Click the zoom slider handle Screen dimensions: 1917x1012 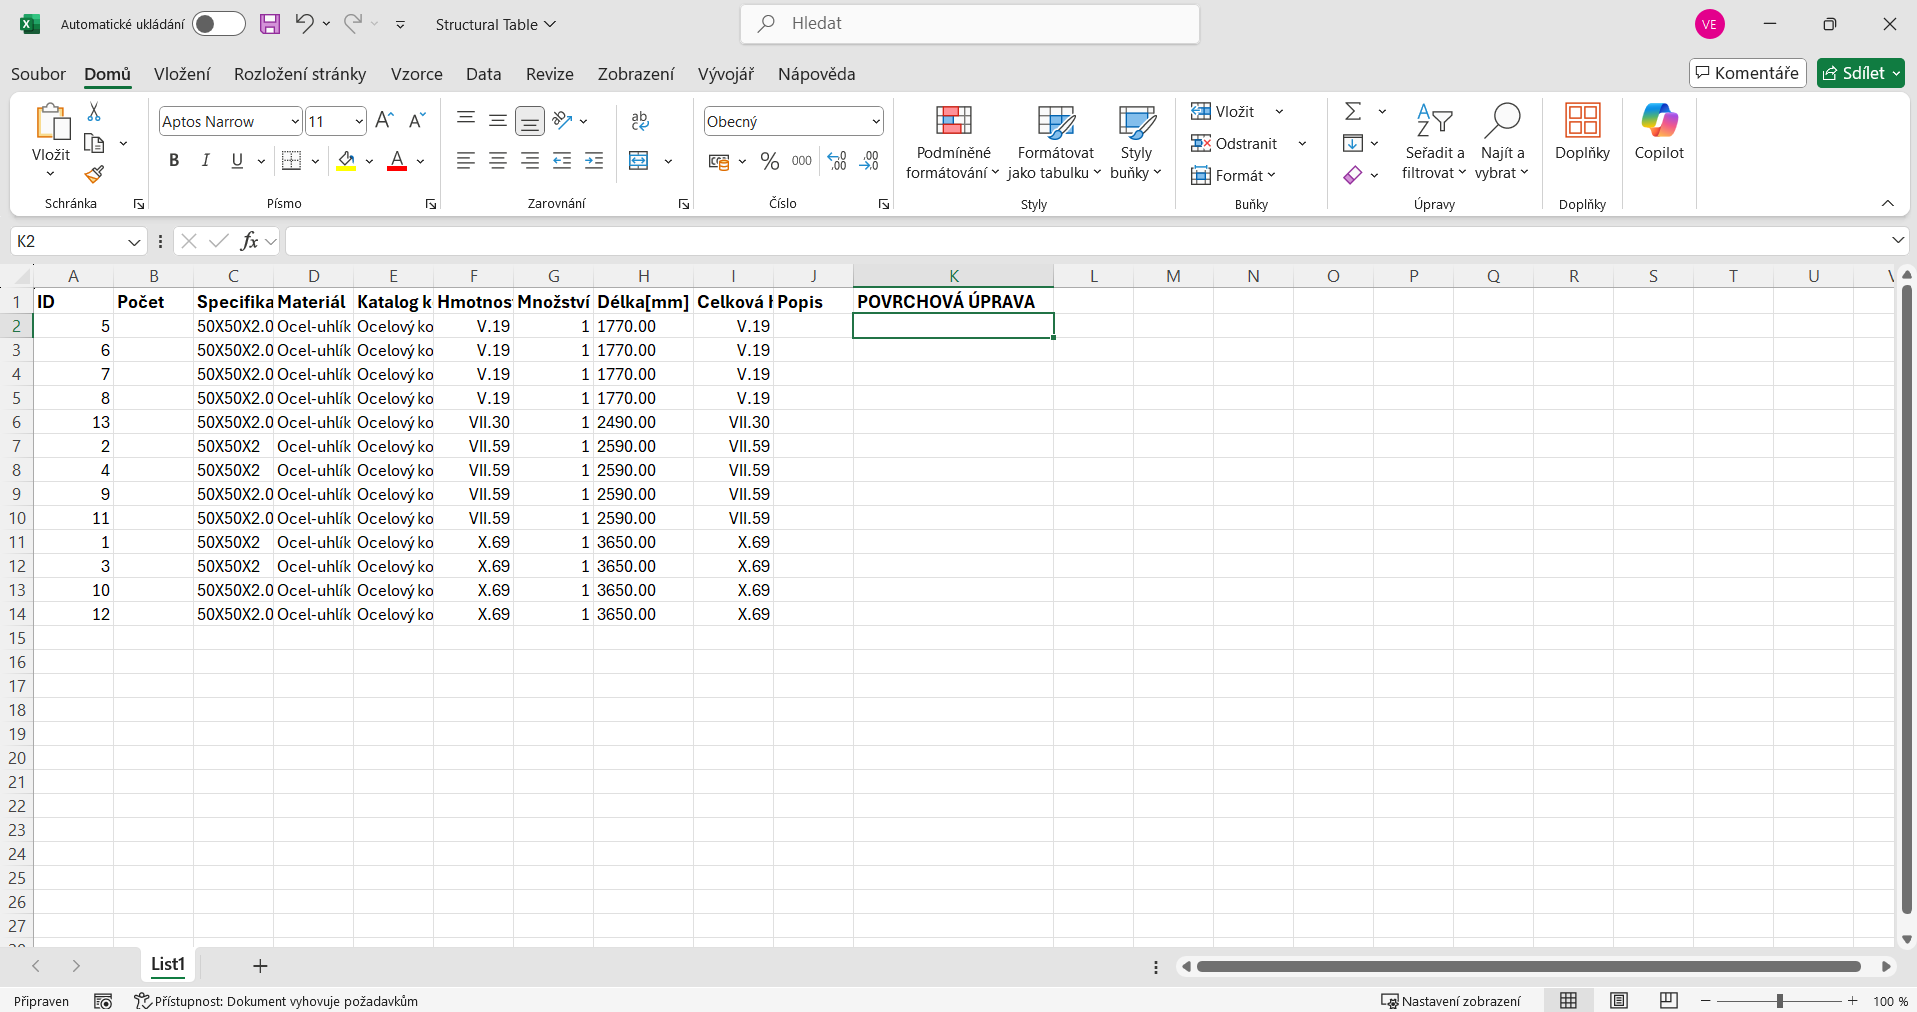pyautogui.click(x=1780, y=1001)
